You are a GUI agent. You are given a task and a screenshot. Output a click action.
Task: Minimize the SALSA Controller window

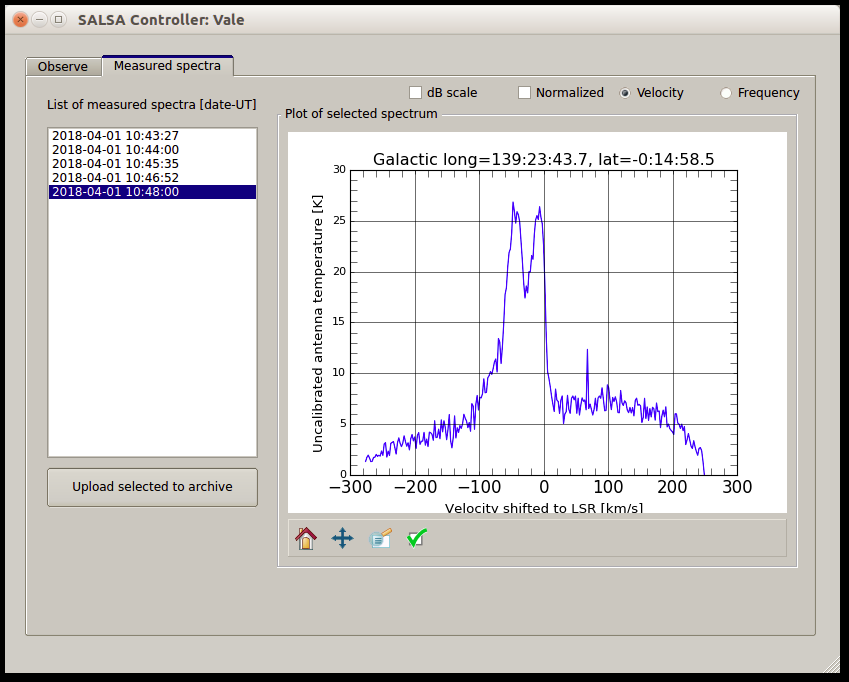[x=40, y=20]
